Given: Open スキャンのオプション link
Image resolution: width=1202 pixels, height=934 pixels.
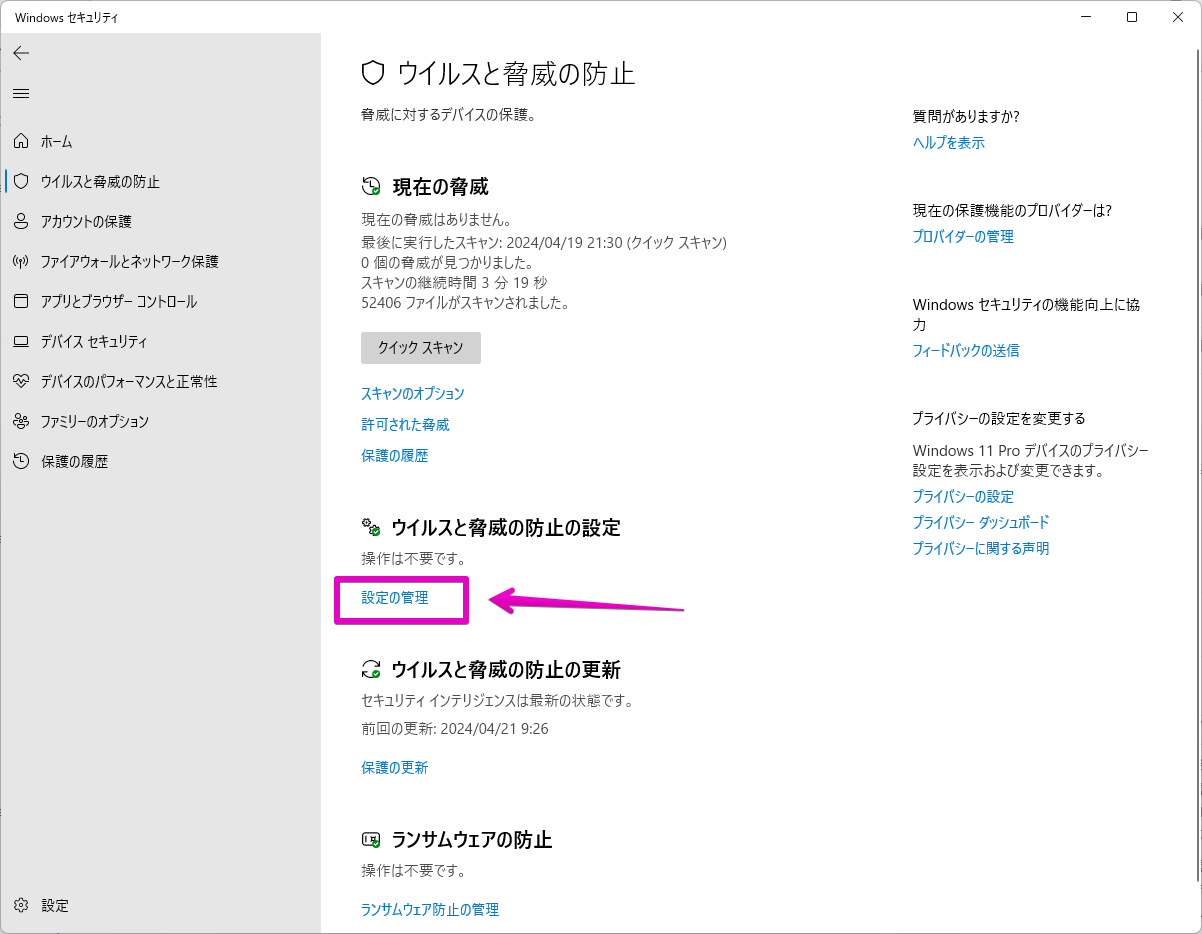Looking at the screenshot, I should (x=412, y=393).
